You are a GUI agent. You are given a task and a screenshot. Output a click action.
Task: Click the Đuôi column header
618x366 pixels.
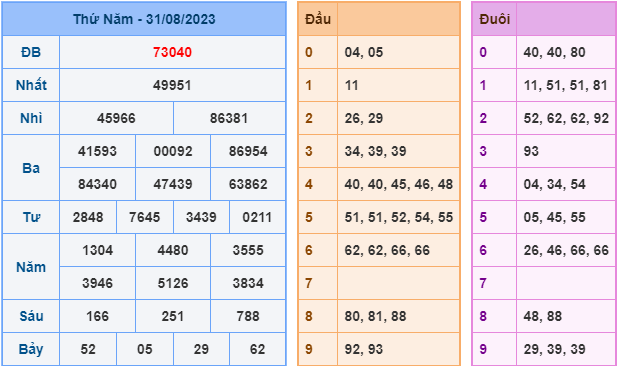coord(495,19)
